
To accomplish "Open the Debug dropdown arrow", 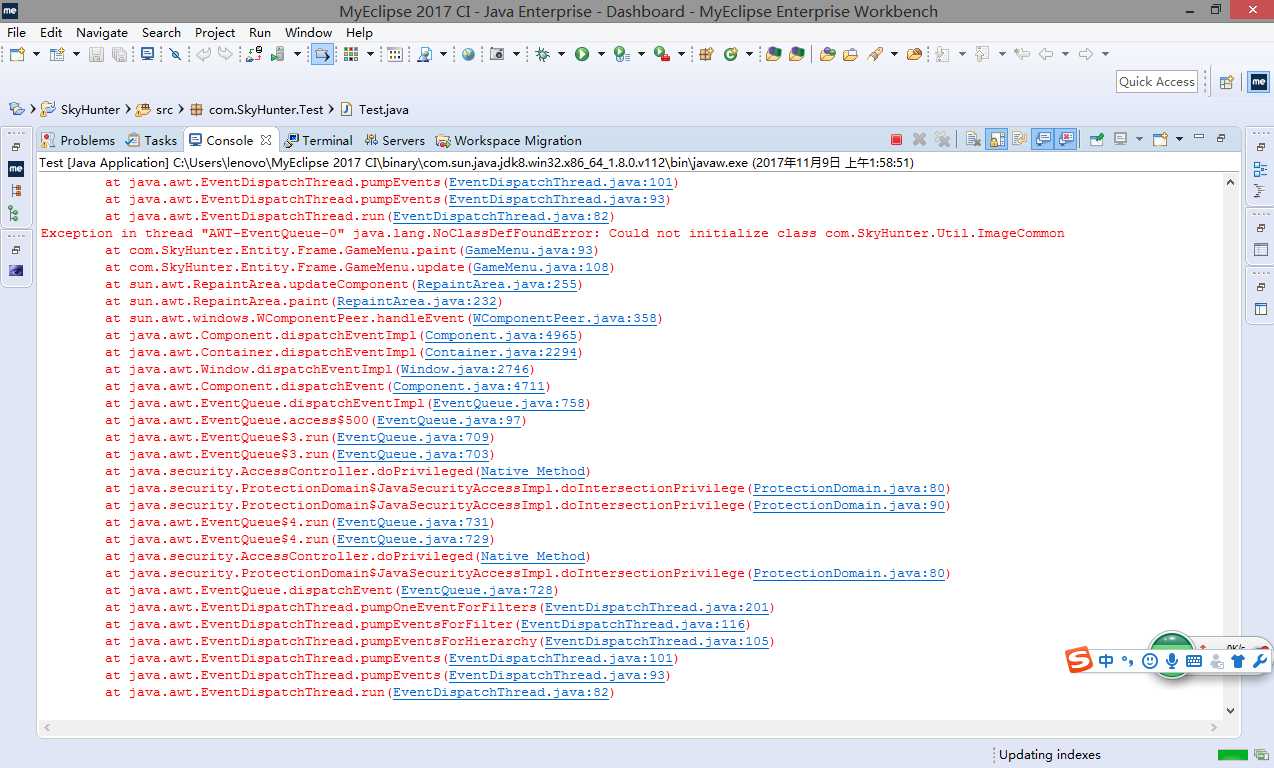I will pos(561,54).
